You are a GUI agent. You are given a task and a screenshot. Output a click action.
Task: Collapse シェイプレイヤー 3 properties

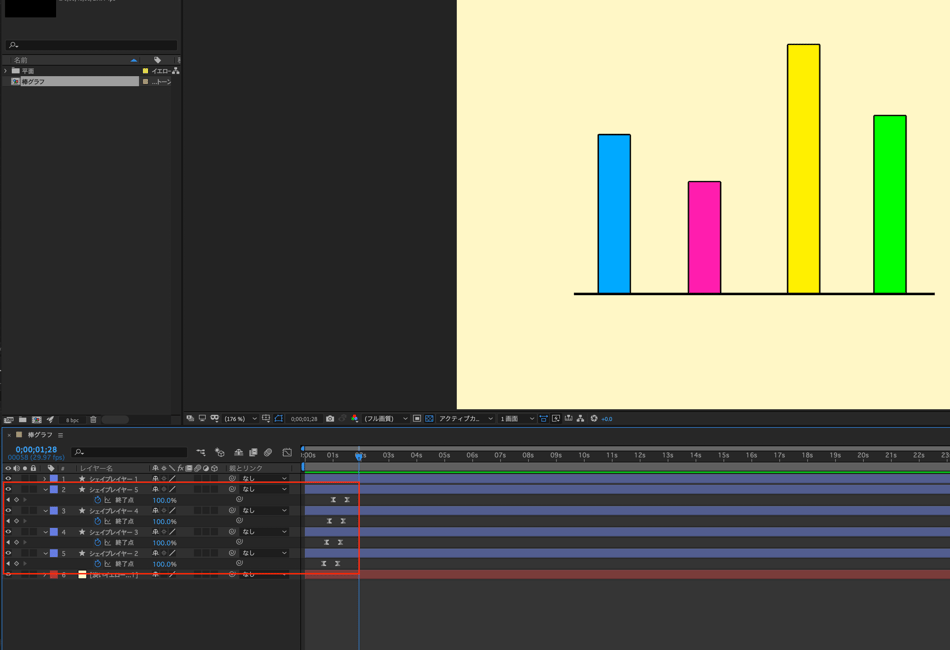45,532
